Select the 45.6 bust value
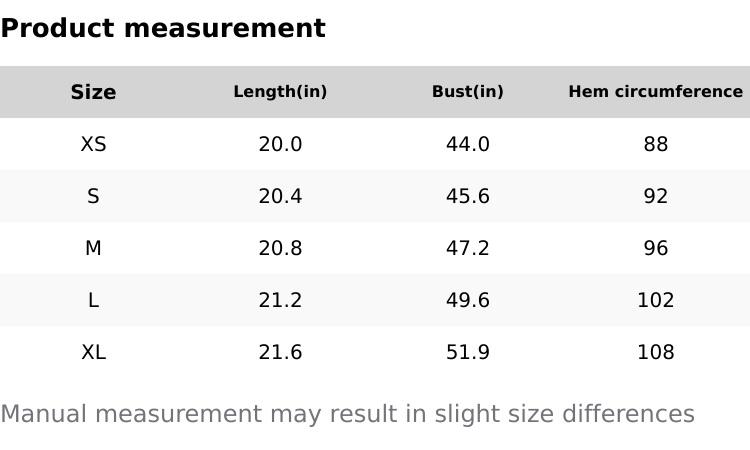Image resolution: width=750 pixels, height=450 pixels. pyautogui.click(x=467, y=196)
